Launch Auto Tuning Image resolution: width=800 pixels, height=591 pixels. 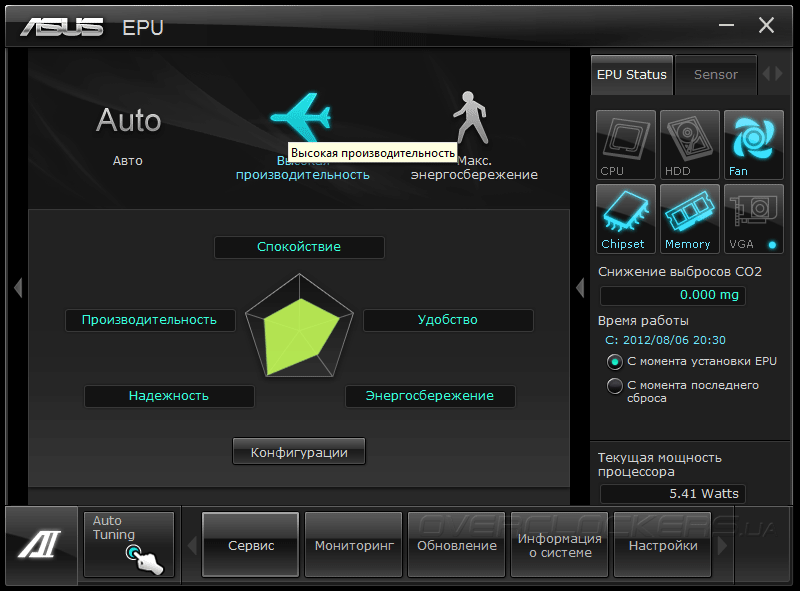pos(129,544)
